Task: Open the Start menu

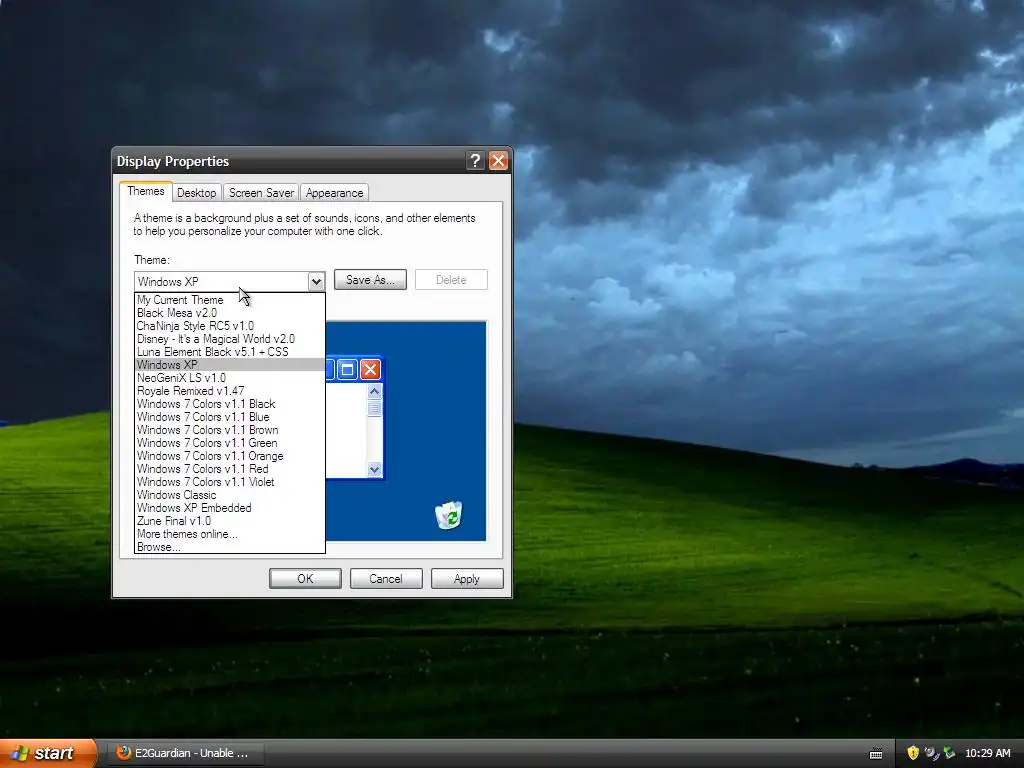Action: (48, 753)
